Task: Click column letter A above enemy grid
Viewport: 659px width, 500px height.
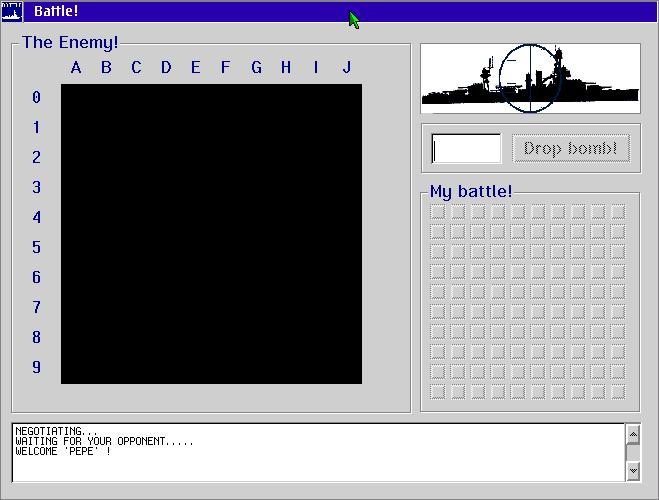Action: tap(76, 67)
